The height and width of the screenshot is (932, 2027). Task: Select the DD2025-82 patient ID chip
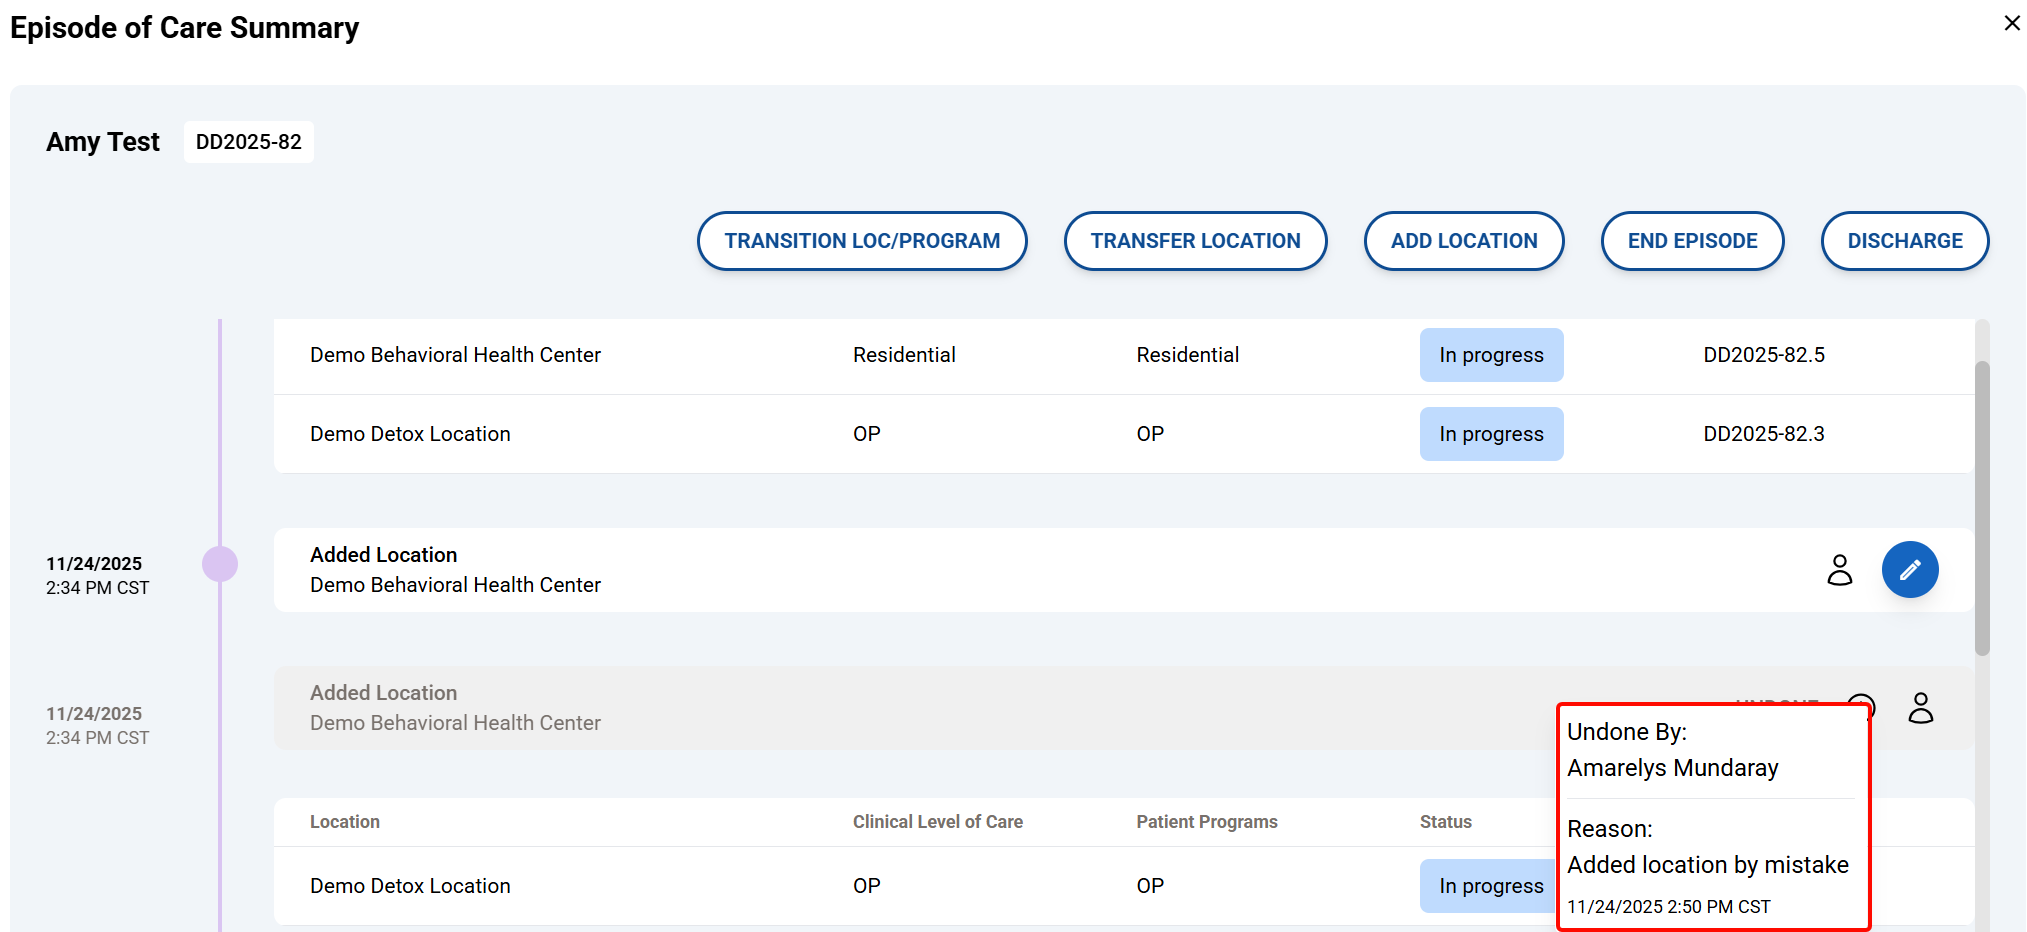pos(249,142)
